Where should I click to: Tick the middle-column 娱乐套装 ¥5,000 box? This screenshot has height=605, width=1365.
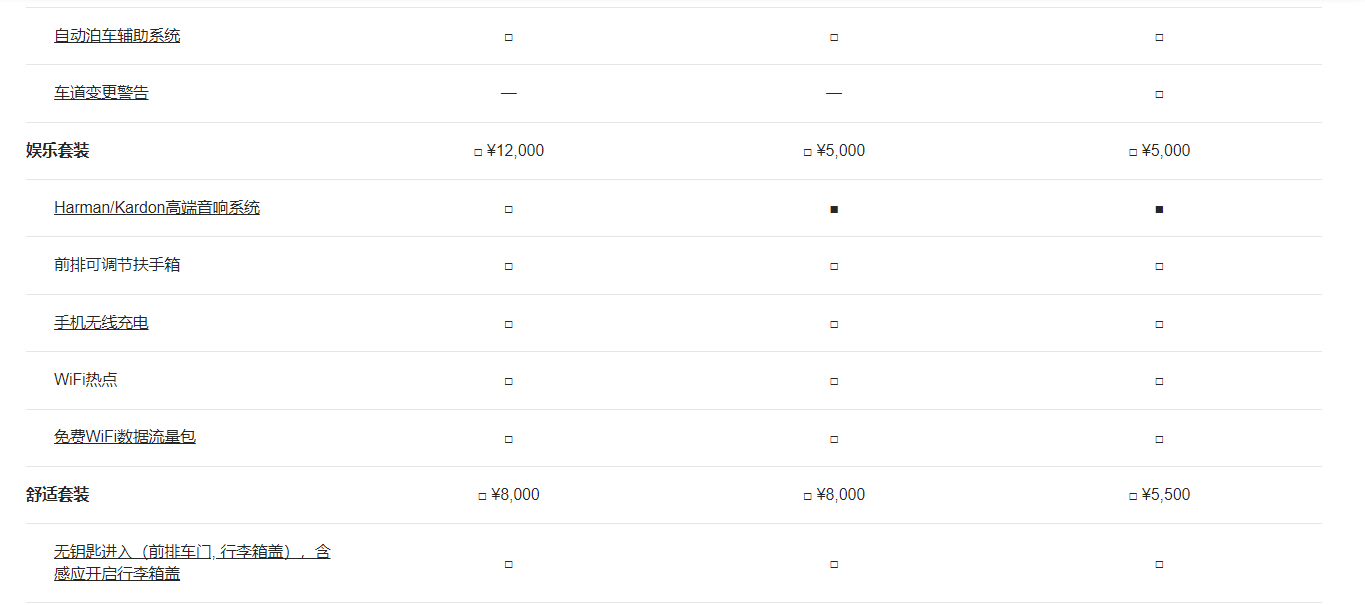808,152
